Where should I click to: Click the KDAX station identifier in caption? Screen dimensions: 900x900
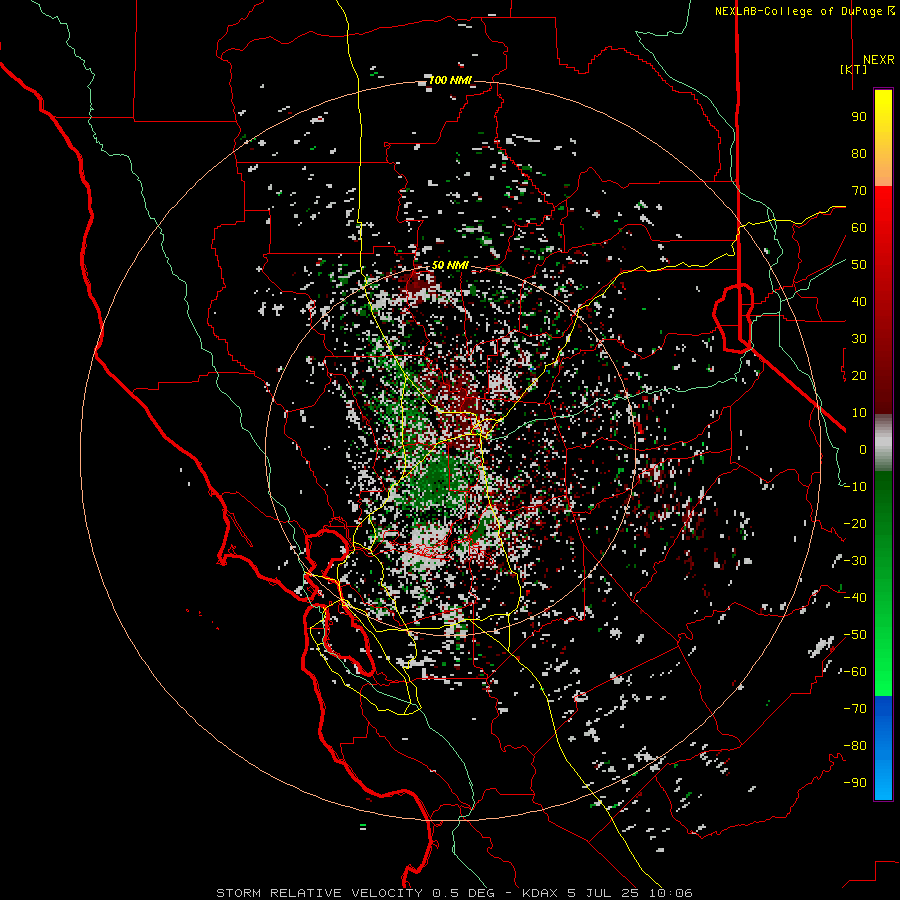coord(540,893)
